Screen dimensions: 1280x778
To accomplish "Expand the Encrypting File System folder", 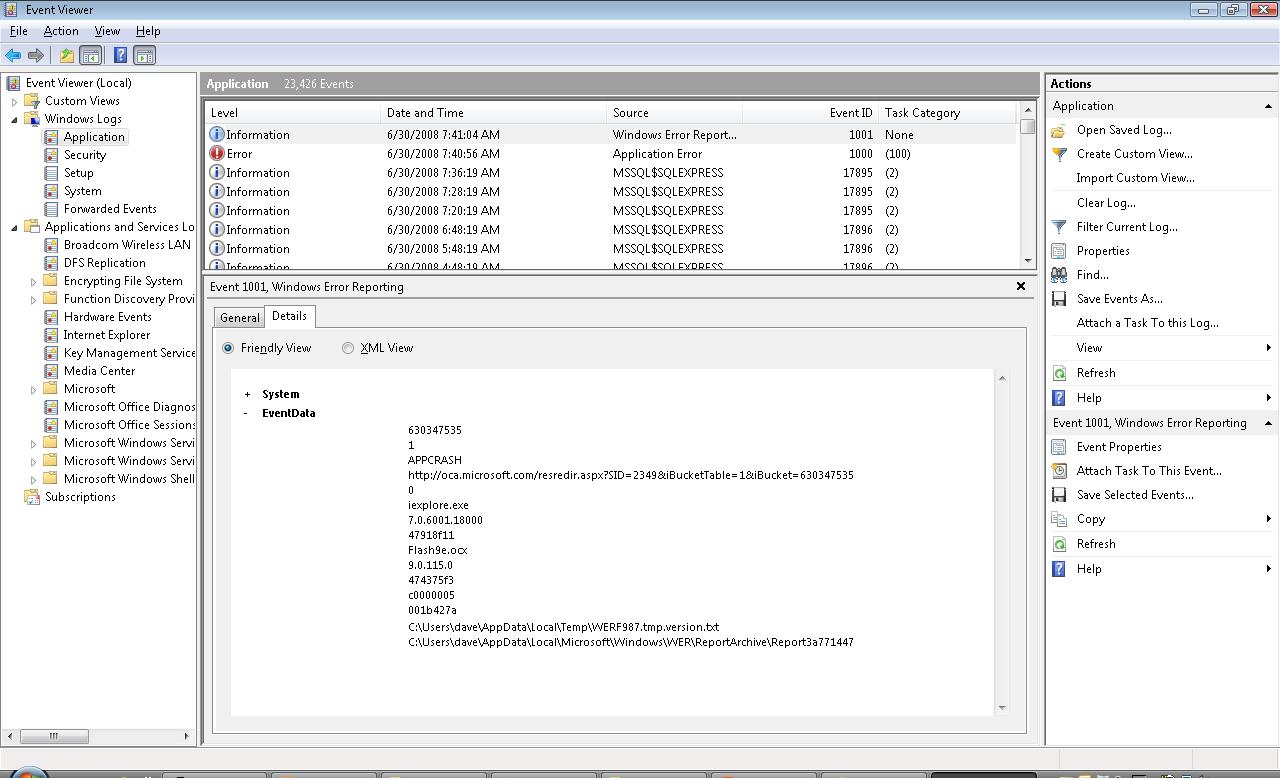I will pos(33,281).
